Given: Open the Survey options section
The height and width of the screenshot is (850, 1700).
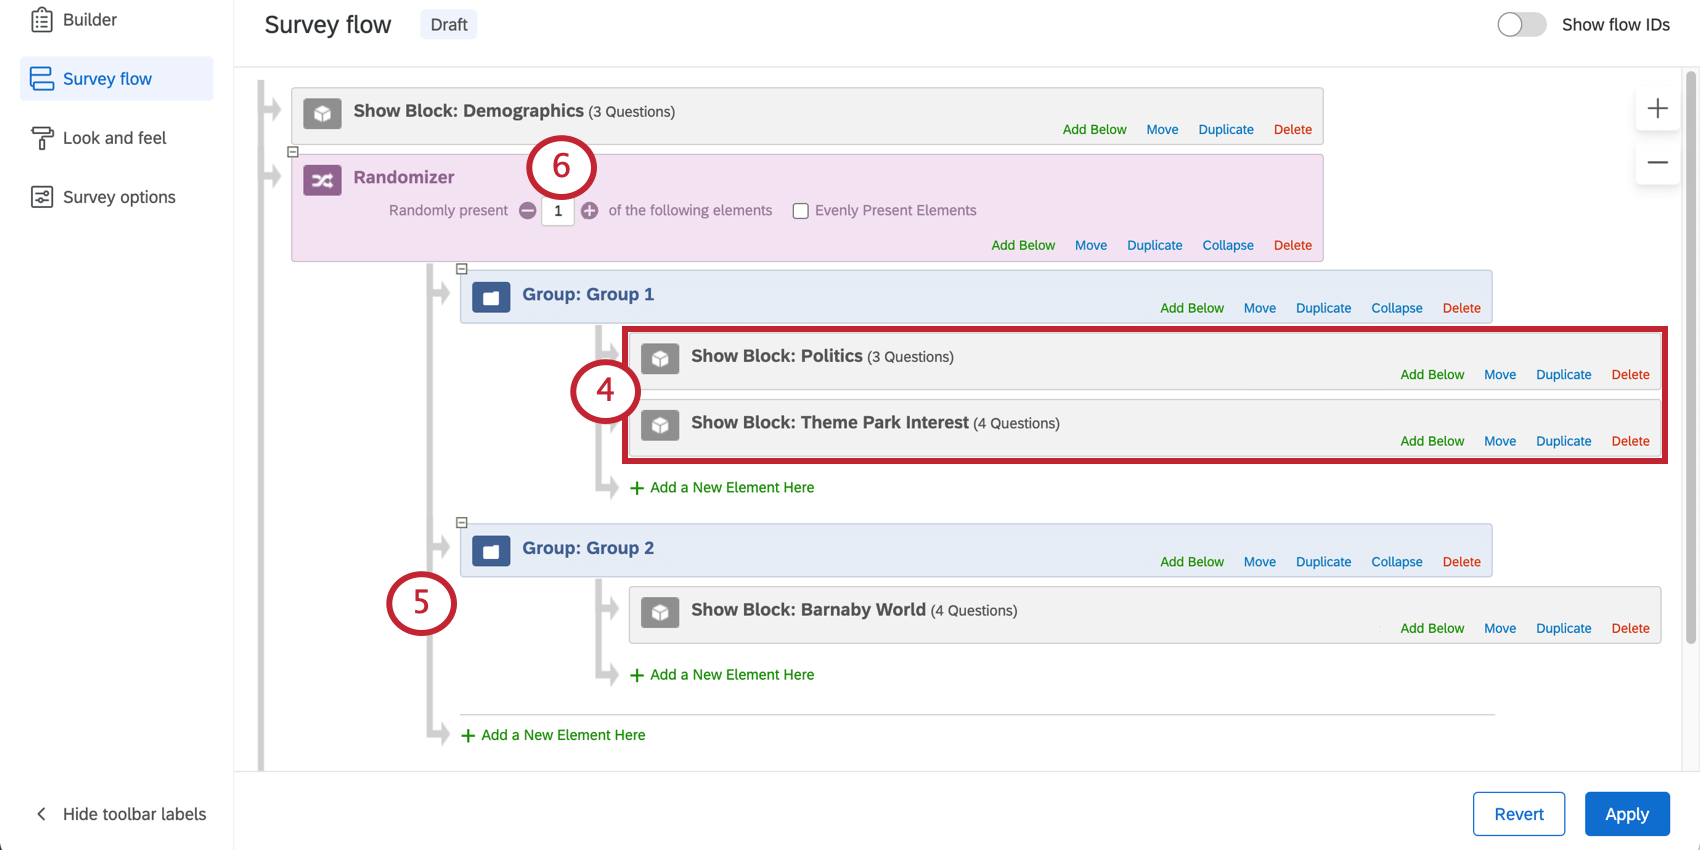Looking at the screenshot, I should coord(116,197).
